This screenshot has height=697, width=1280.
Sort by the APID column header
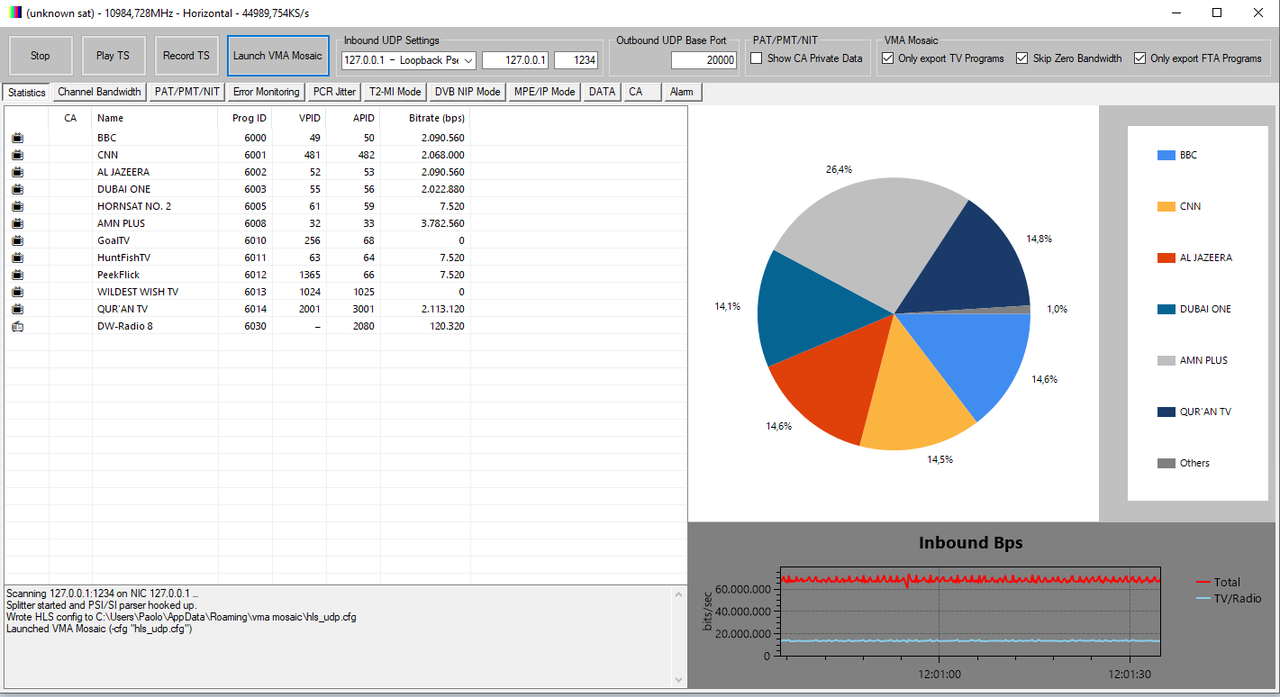353,118
